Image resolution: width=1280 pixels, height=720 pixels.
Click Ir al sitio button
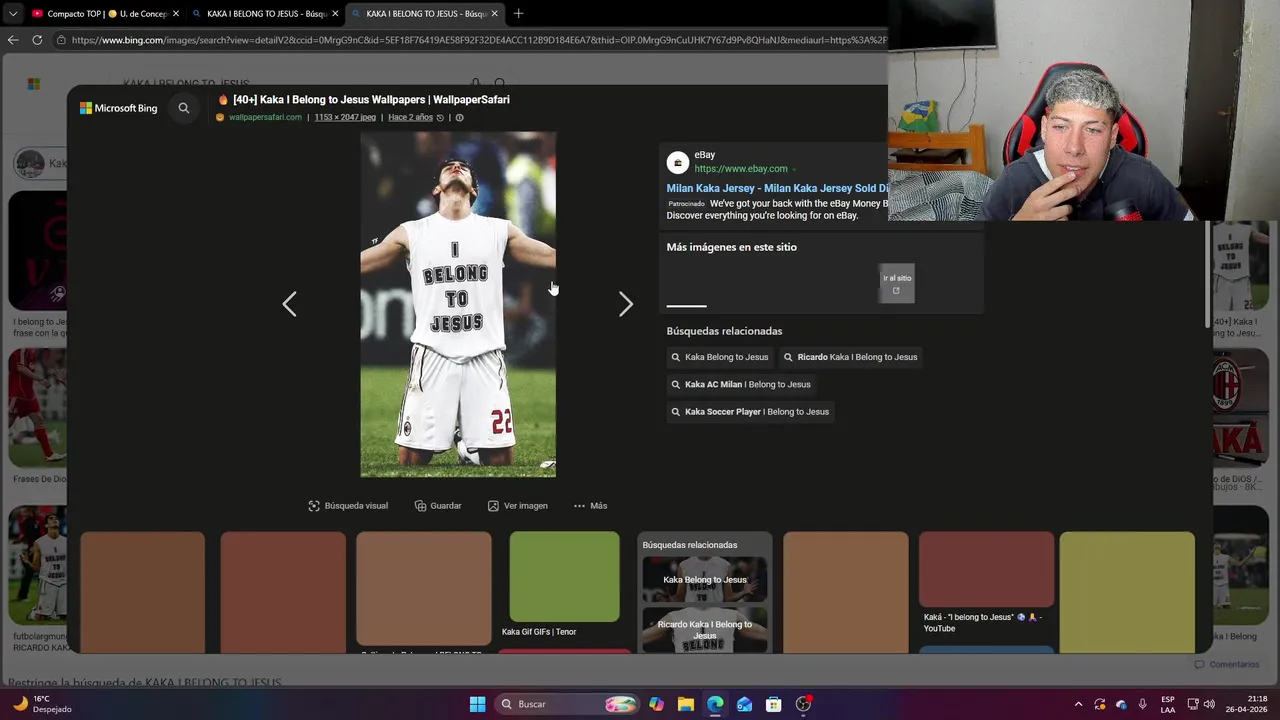click(x=897, y=284)
